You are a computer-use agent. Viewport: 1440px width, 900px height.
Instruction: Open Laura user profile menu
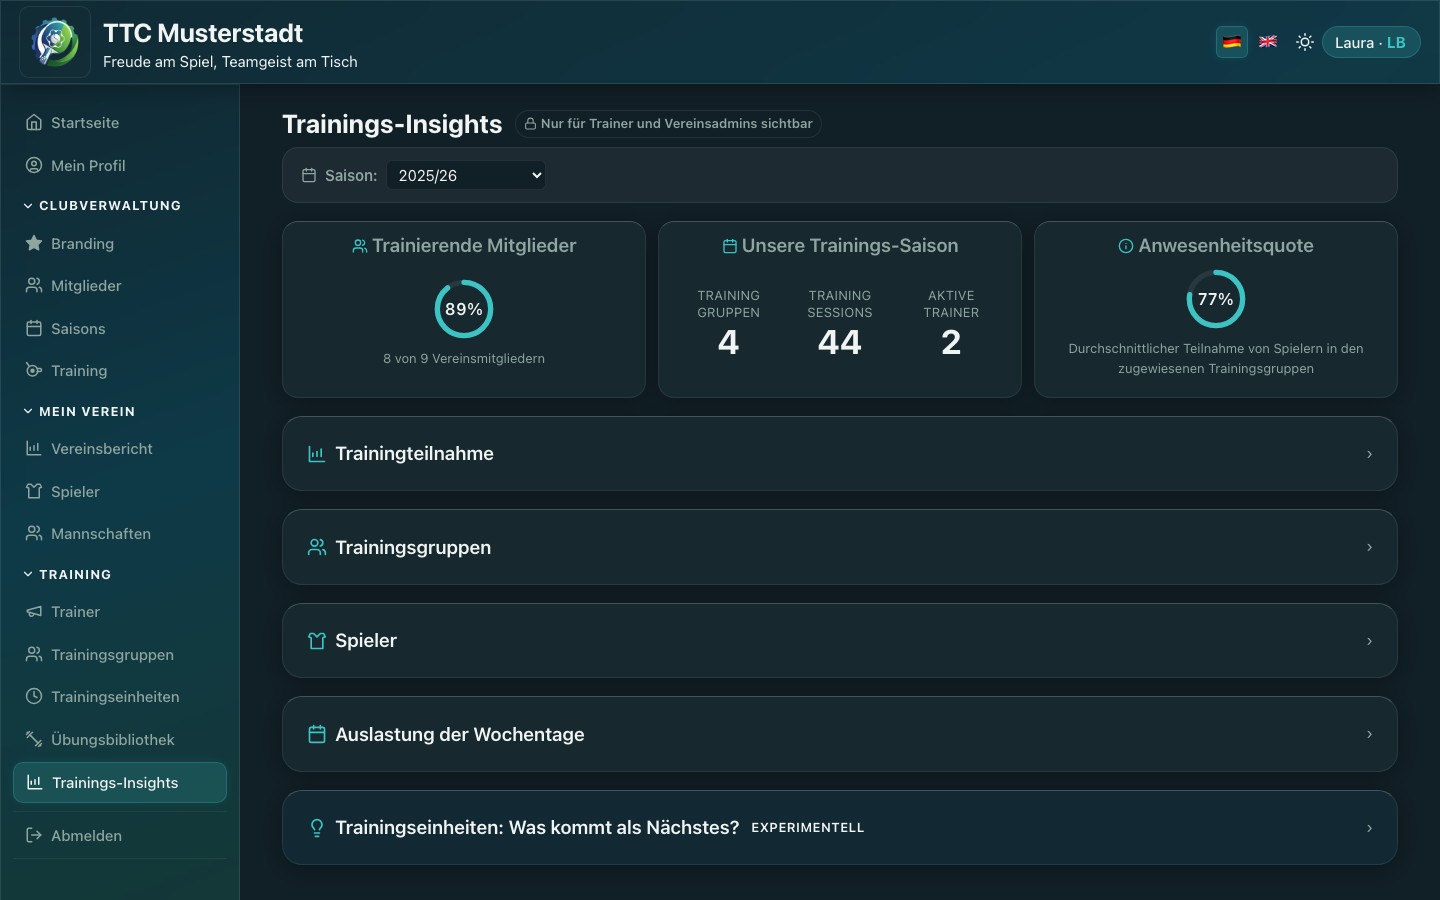click(1371, 42)
